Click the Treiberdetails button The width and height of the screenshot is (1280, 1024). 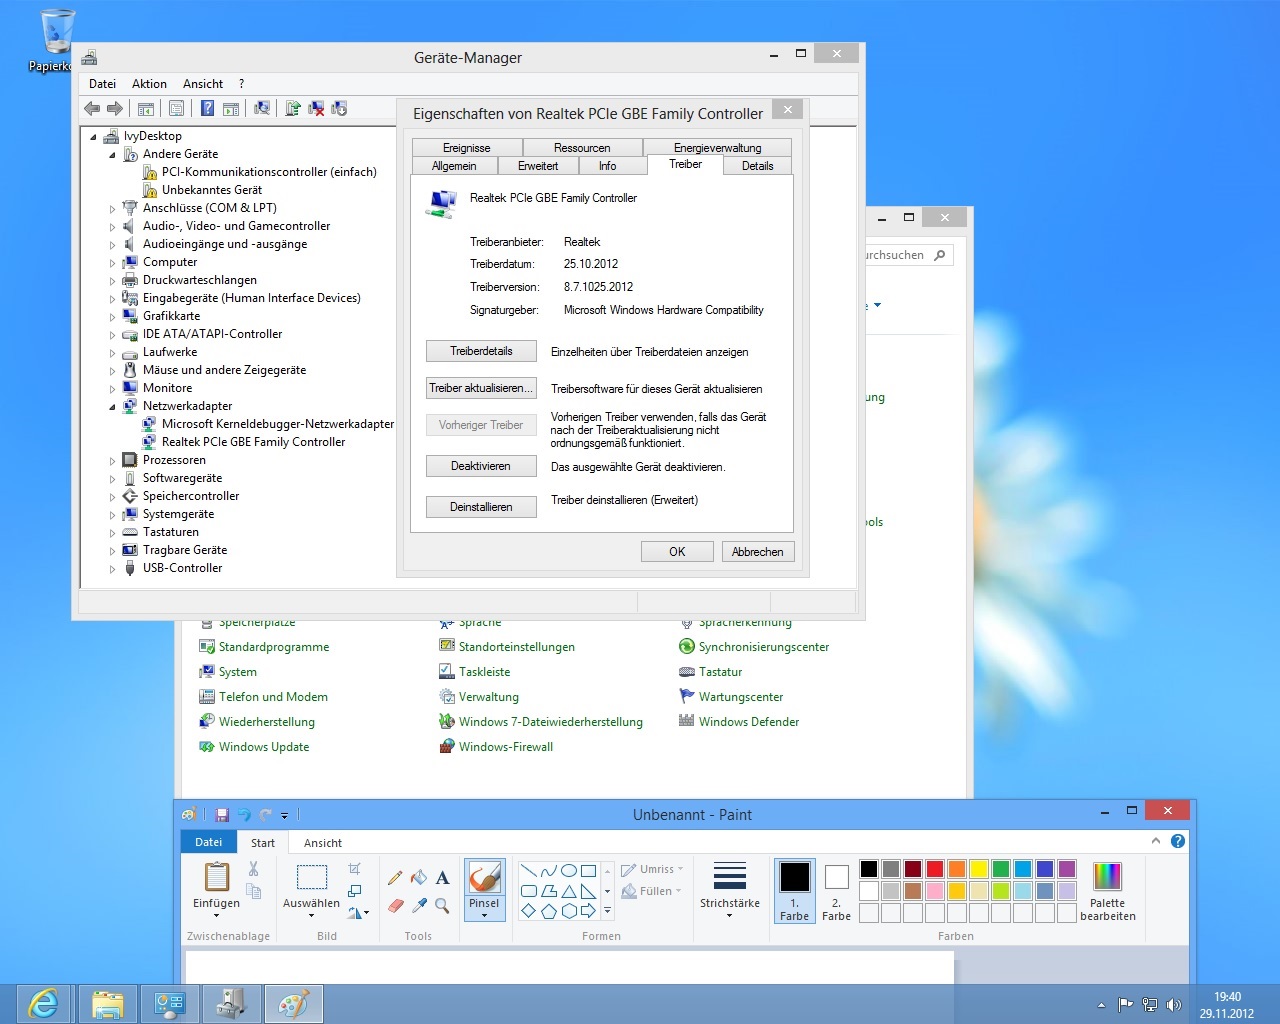pyautogui.click(x=481, y=351)
